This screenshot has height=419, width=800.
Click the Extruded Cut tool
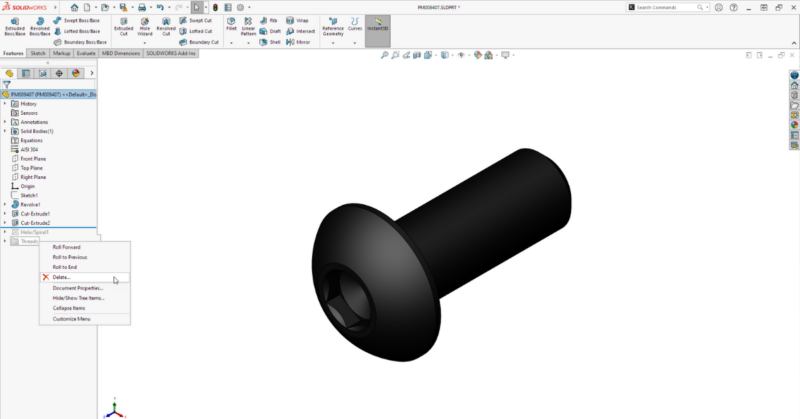point(123,27)
